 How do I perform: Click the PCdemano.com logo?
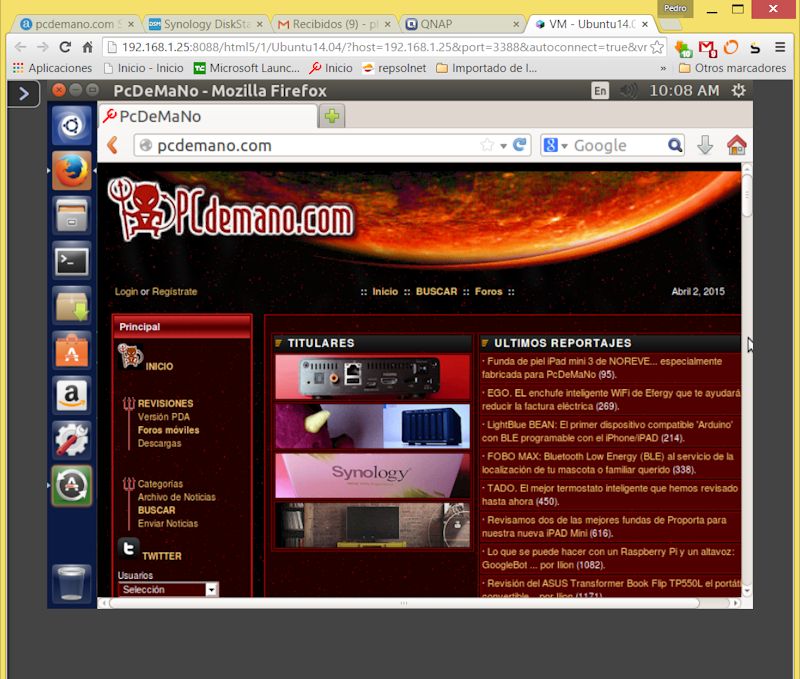click(231, 210)
